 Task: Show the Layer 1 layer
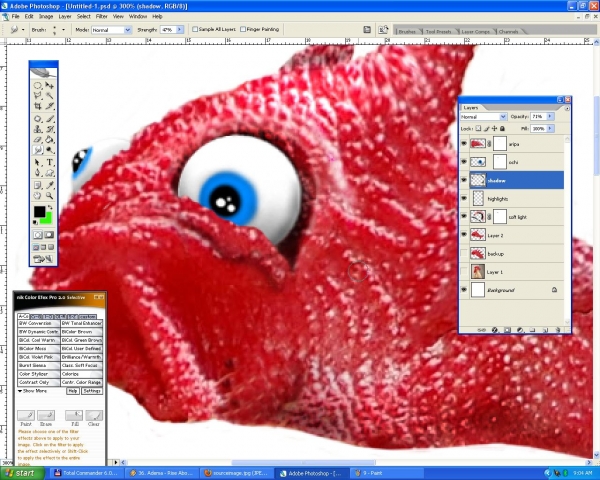(464, 272)
